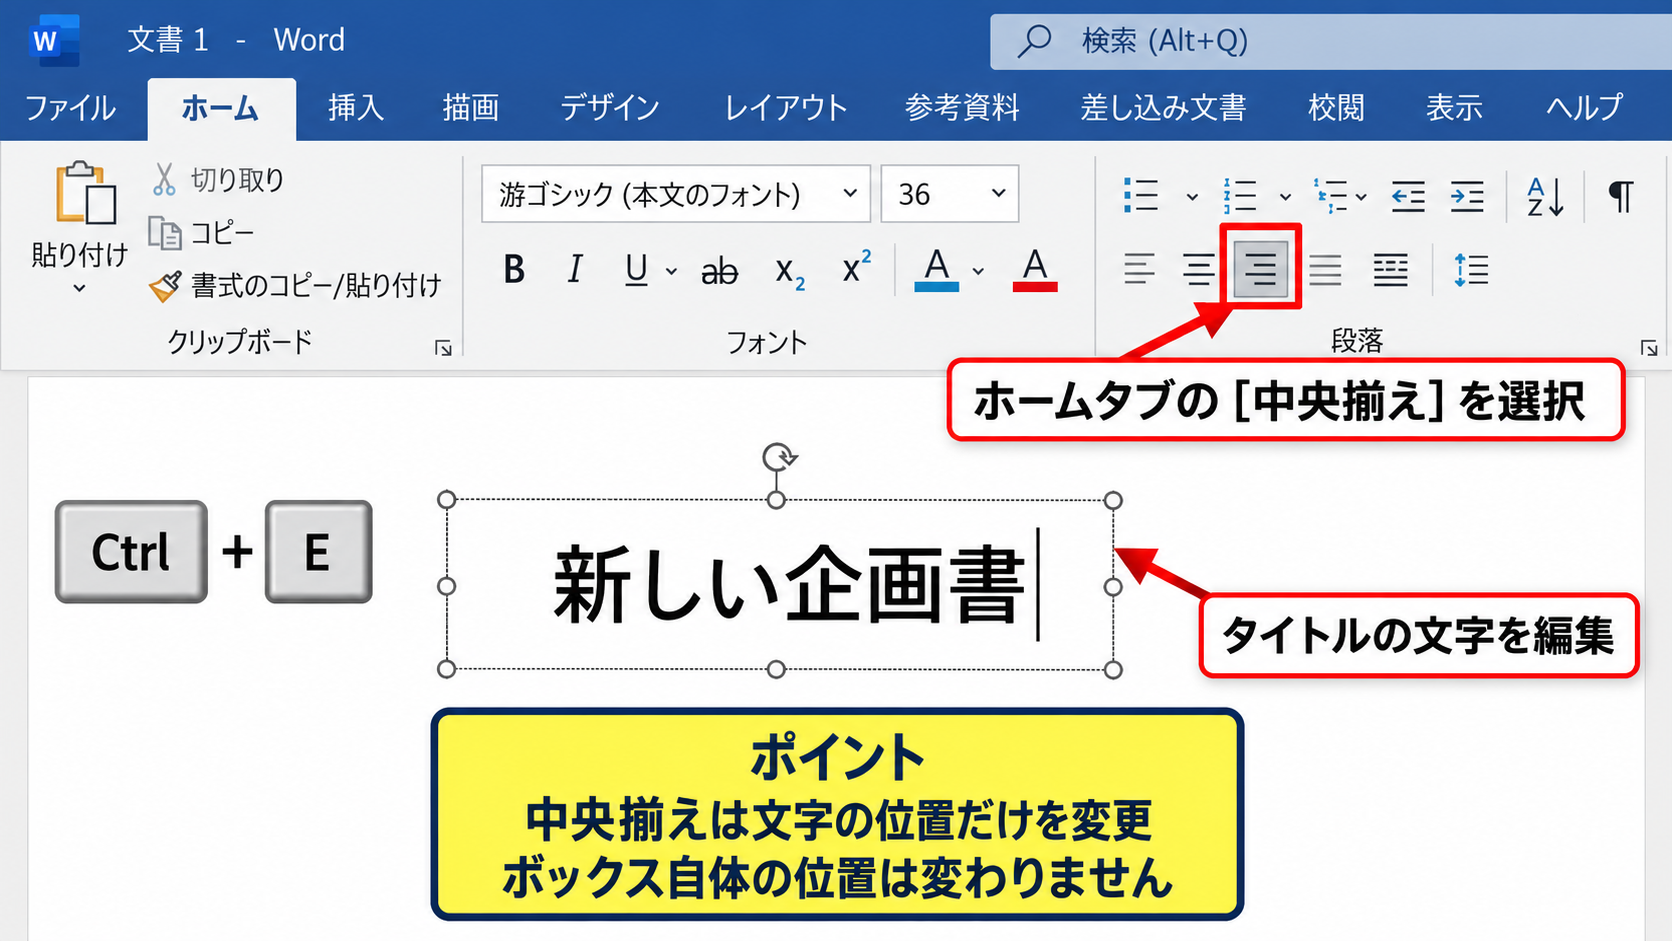
Task: Click the Copy (コピー) icon
Action: [x=165, y=233]
